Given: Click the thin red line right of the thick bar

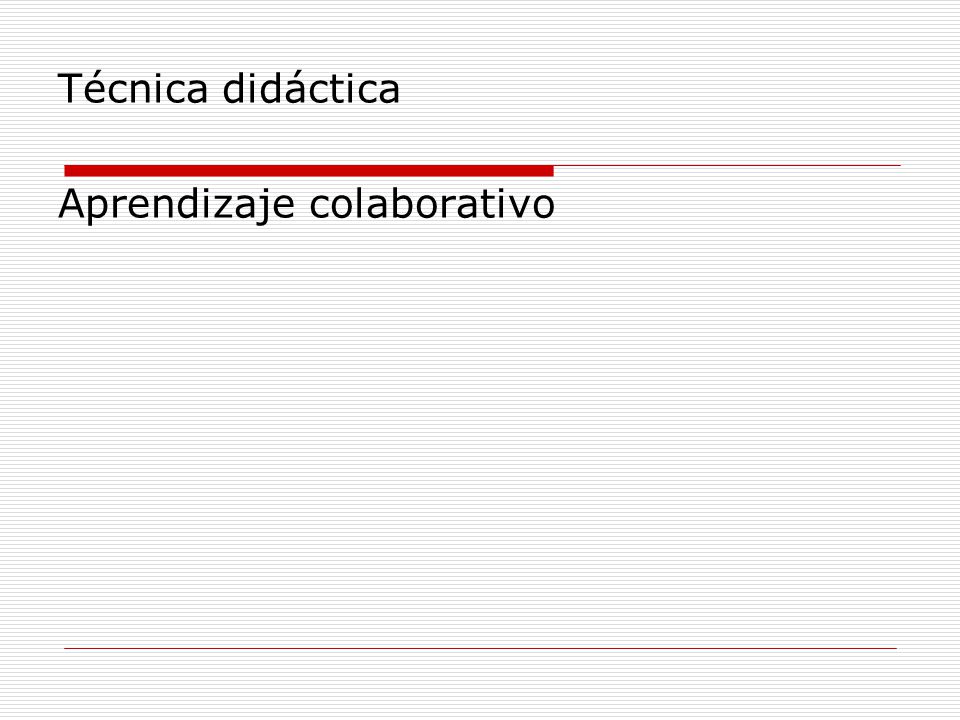Looking at the screenshot, I should 727,165.
